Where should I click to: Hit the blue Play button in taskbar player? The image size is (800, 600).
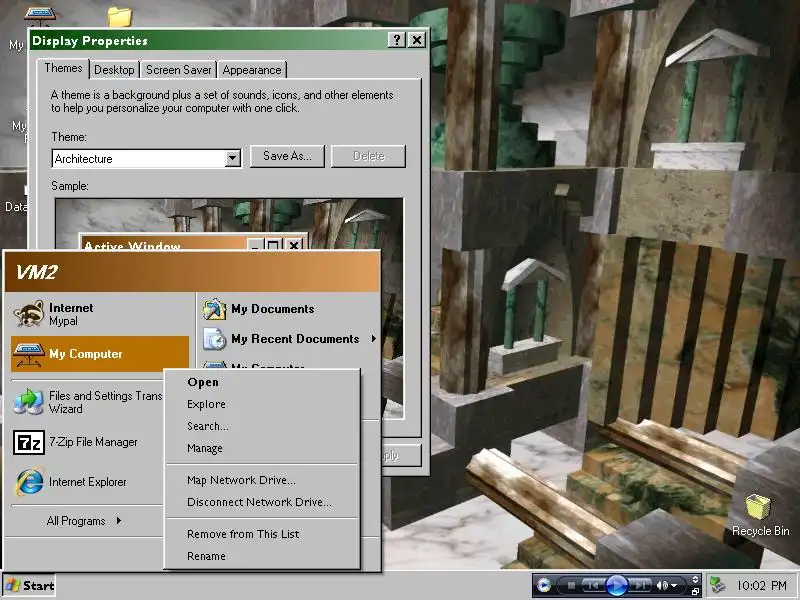click(616, 586)
